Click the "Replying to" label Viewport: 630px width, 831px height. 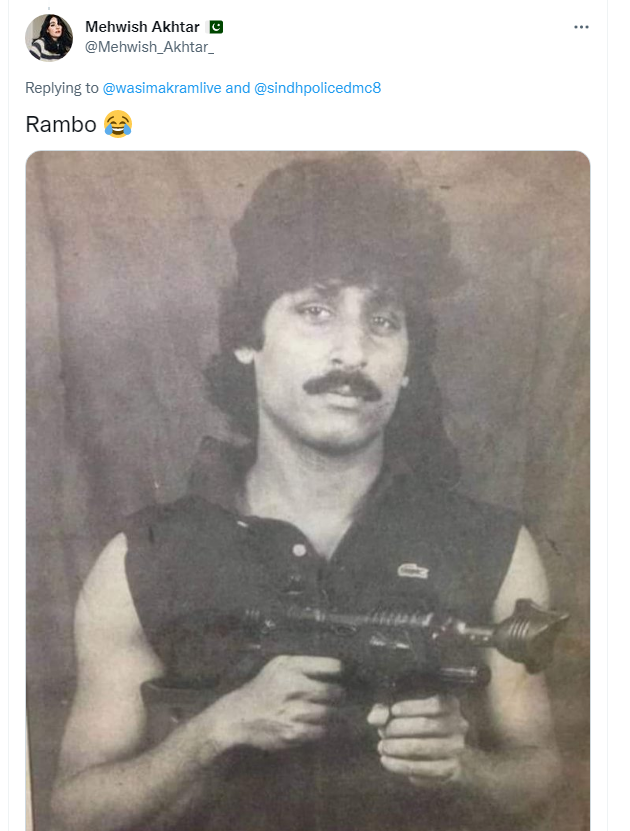[62, 88]
